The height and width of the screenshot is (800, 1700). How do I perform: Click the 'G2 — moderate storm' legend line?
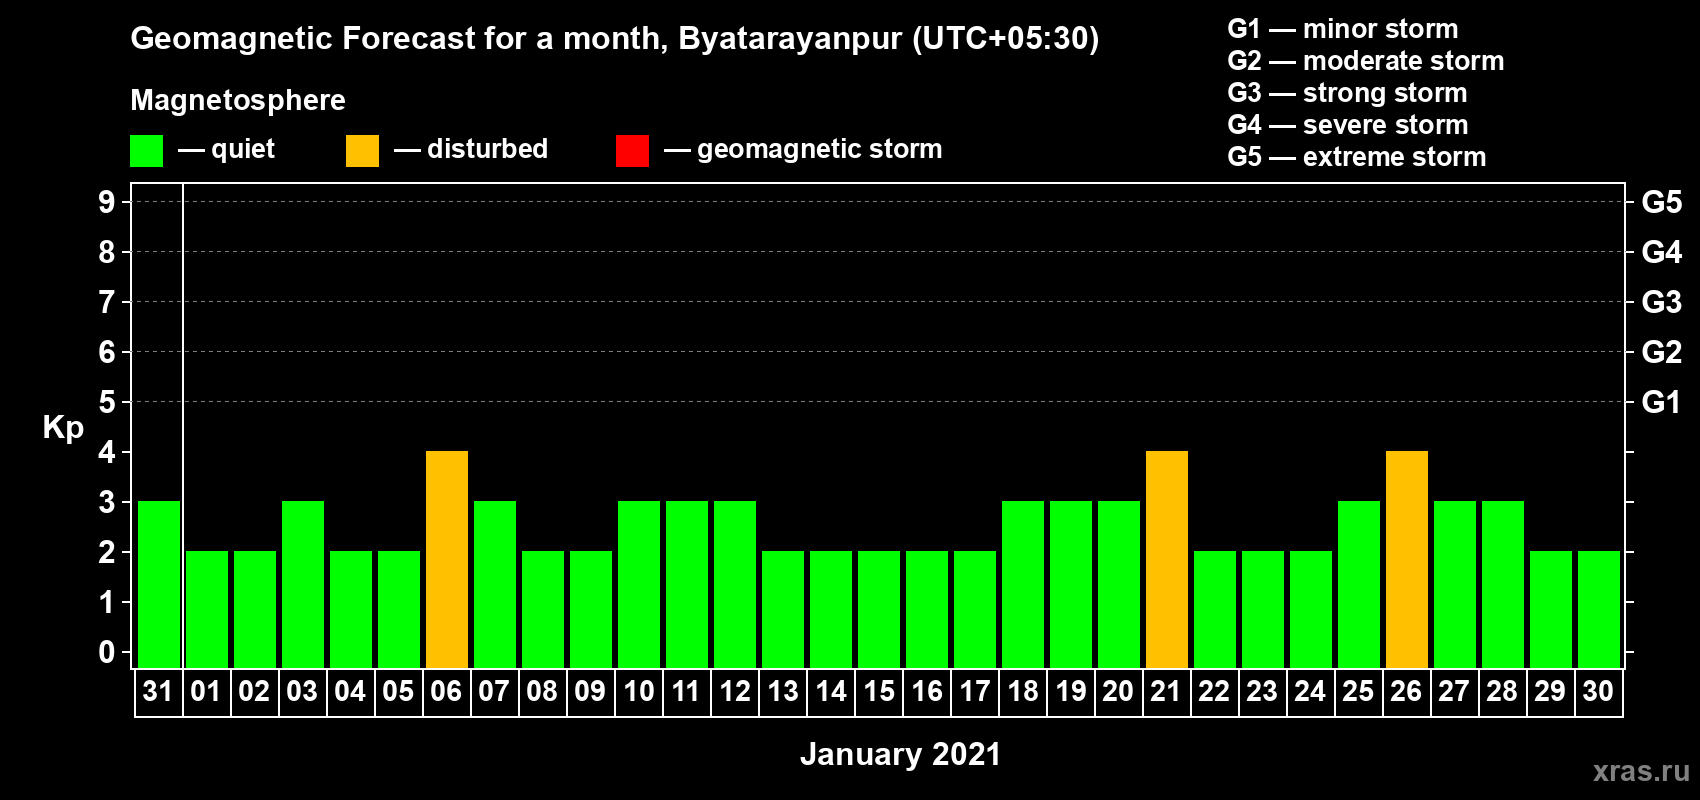(x=1366, y=61)
